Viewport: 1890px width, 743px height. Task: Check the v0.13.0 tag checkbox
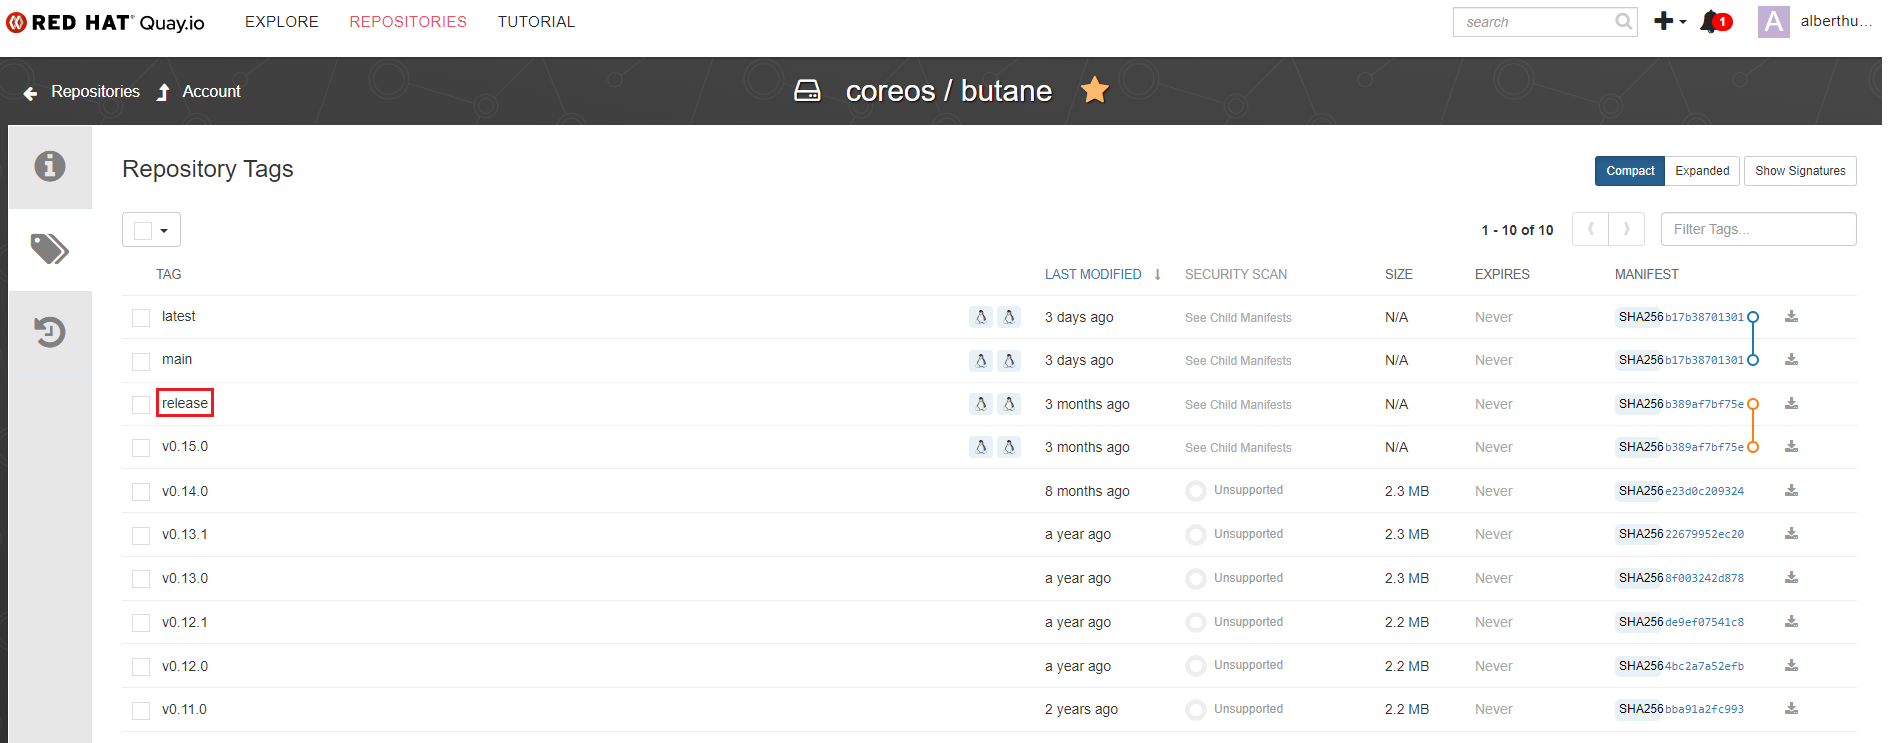point(141,579)
